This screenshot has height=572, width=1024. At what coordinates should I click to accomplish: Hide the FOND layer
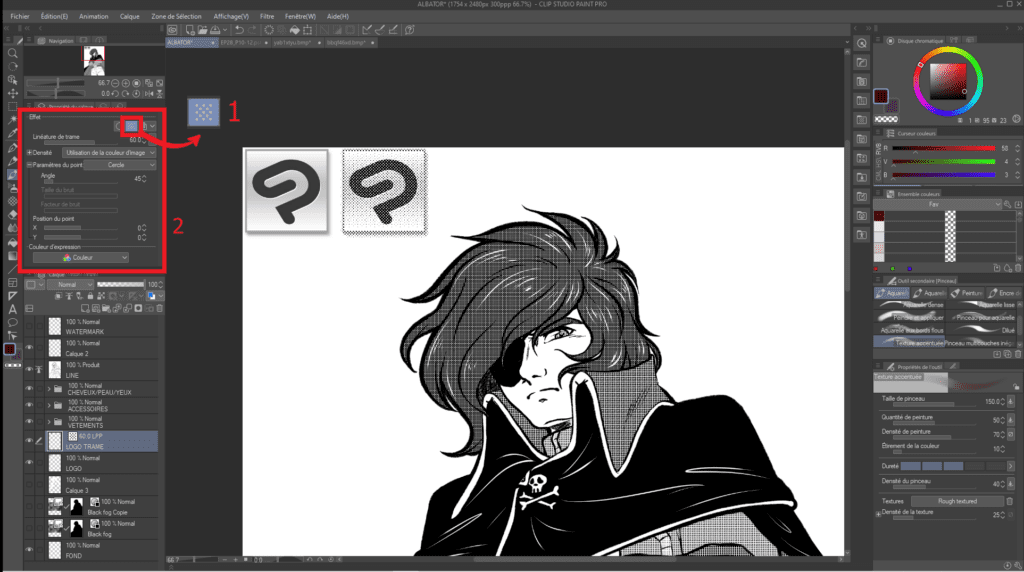[29, 550]
